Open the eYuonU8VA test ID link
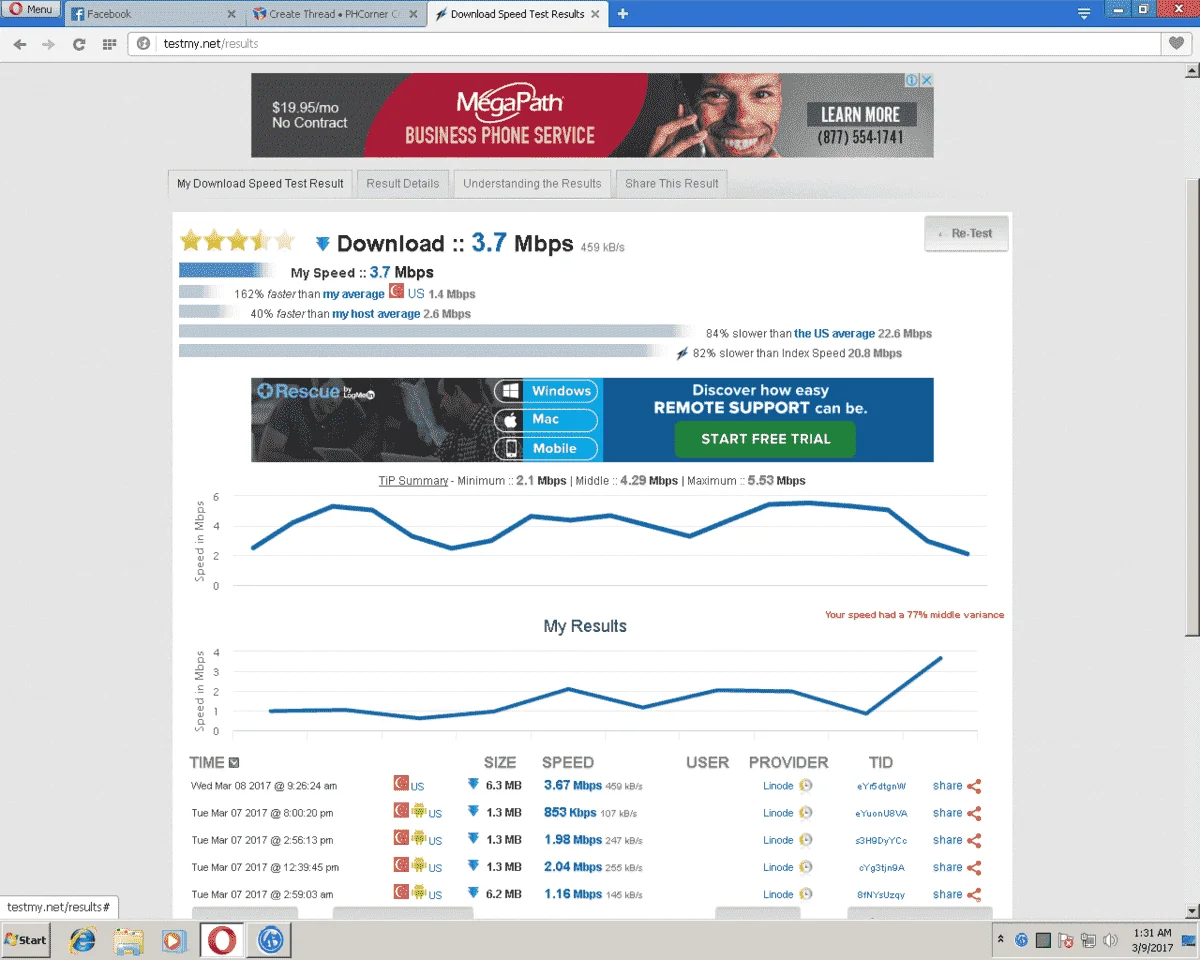1200x960 pixels. point(881,814)
